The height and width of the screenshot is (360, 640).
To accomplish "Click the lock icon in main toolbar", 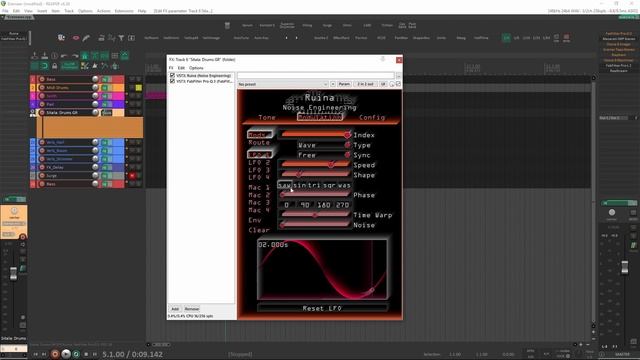I will click(54, 66).
